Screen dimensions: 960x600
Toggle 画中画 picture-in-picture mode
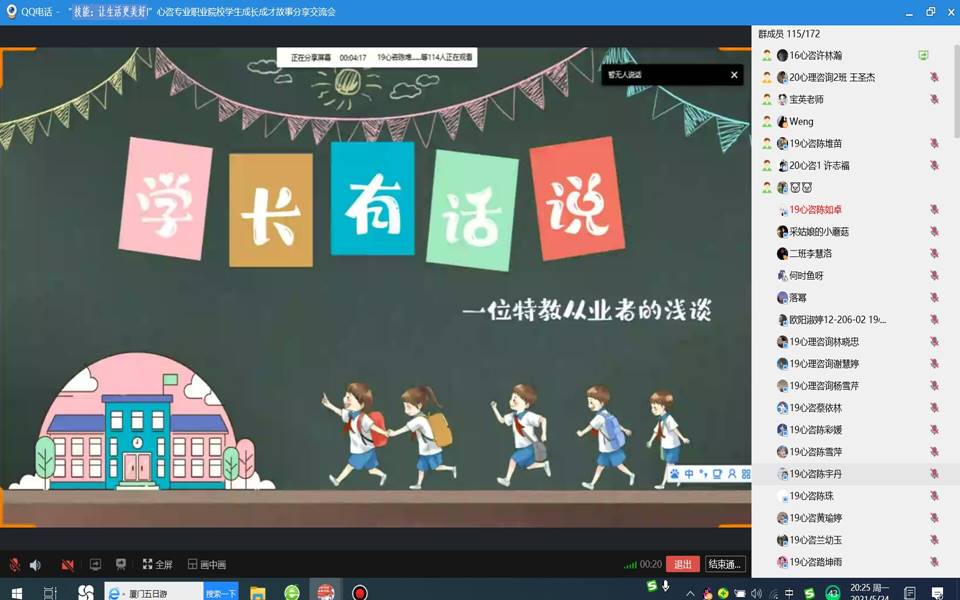[x=207, y=565]
